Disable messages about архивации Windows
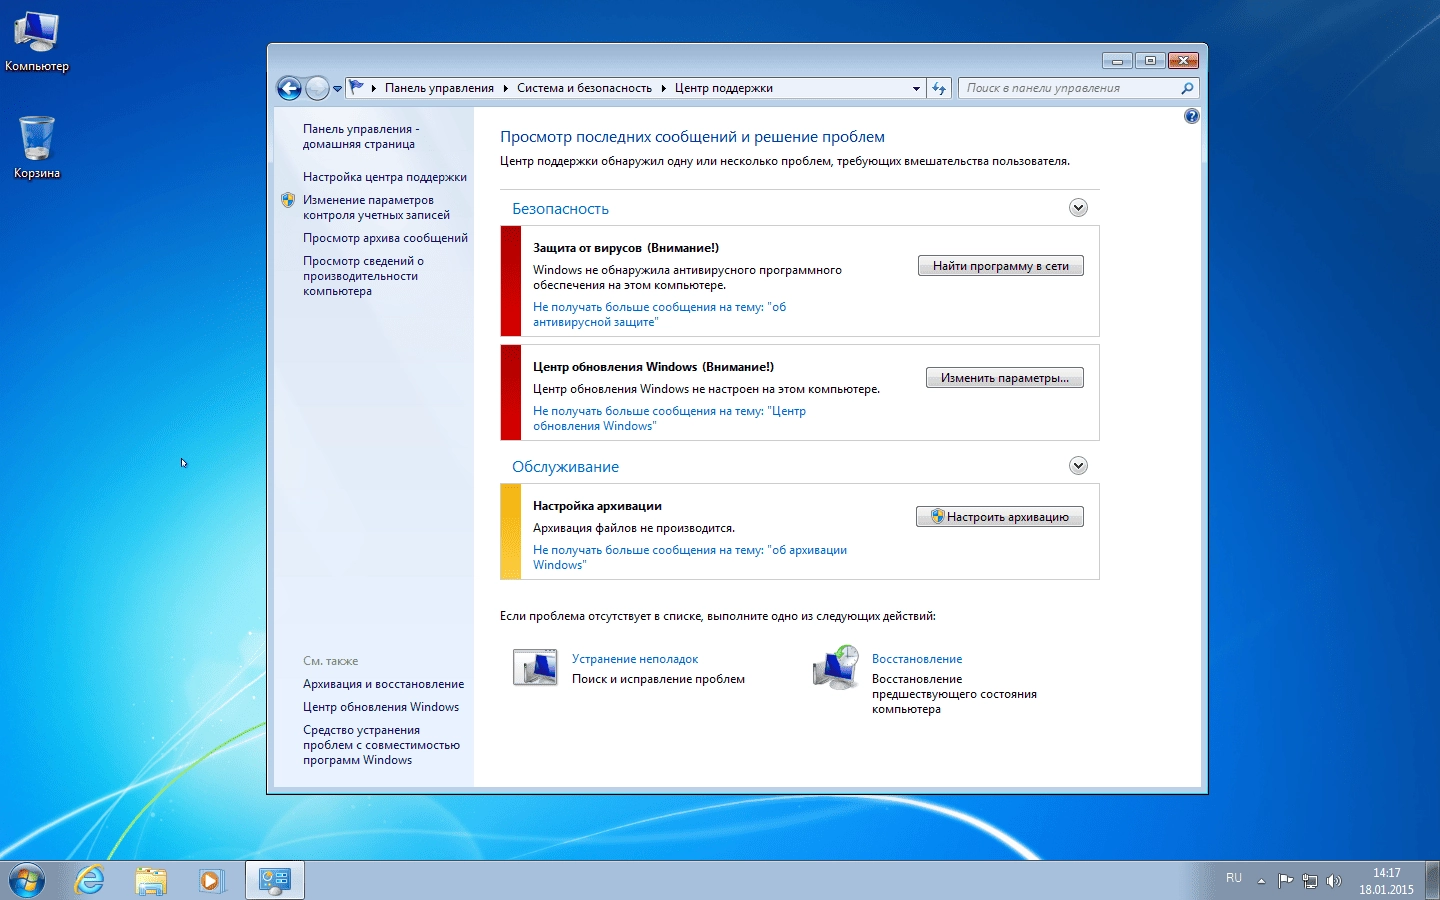Image resolution: width=1440 pixels, height=900 pixels. click(690, 557)
